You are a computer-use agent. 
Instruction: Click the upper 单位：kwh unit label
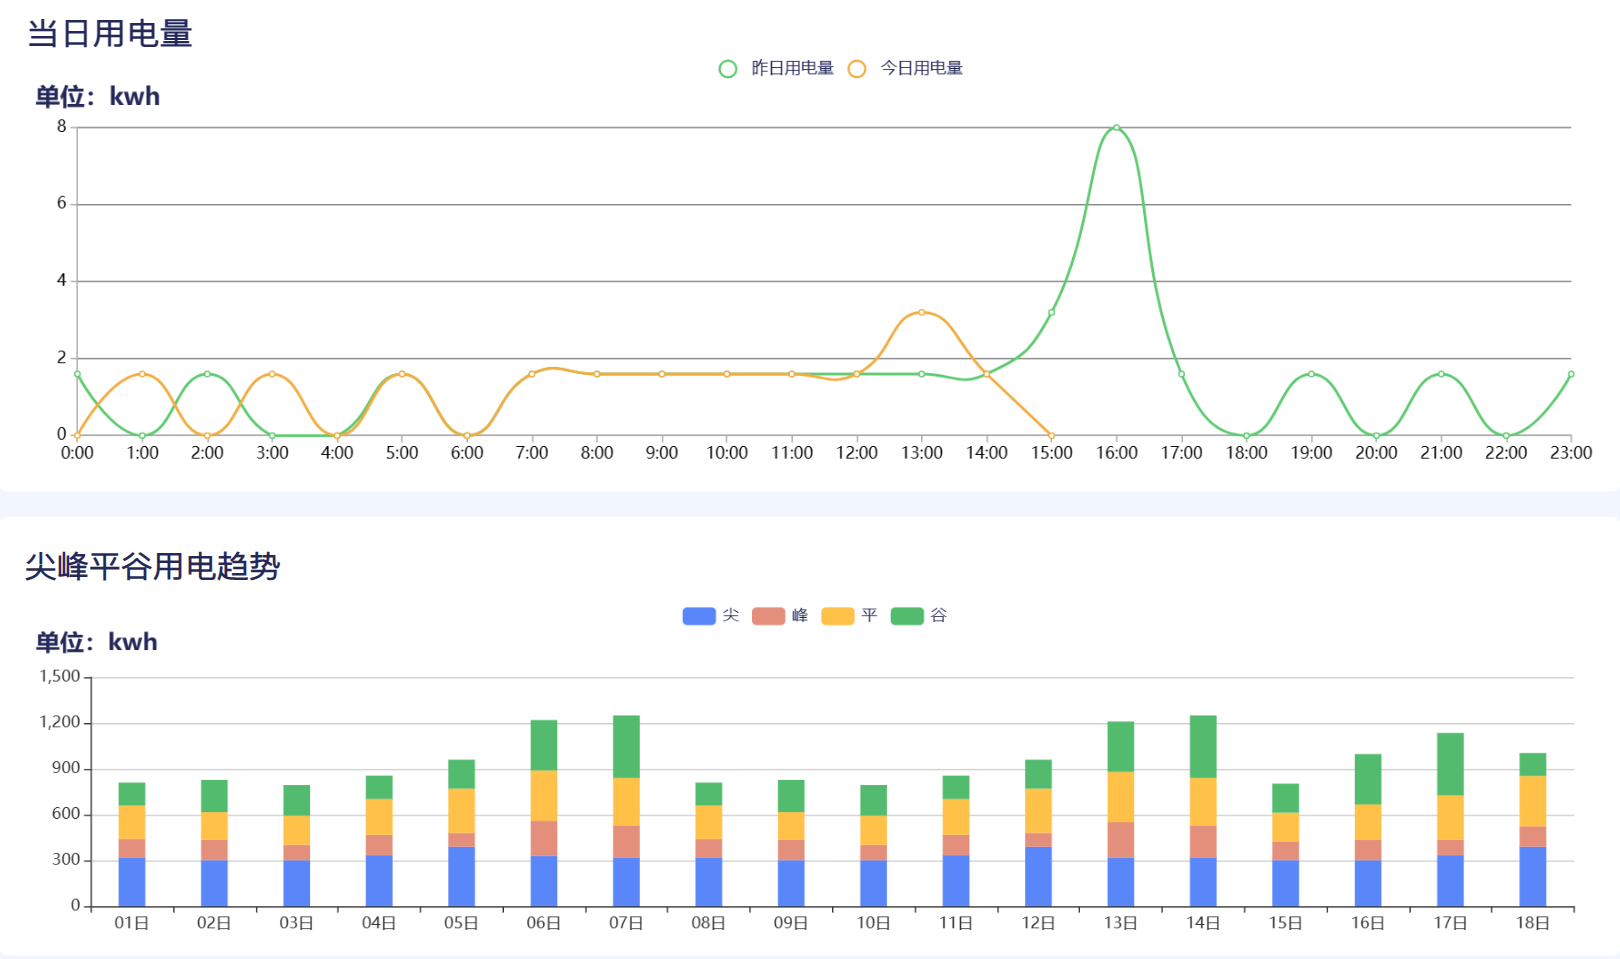coord(98,97)
